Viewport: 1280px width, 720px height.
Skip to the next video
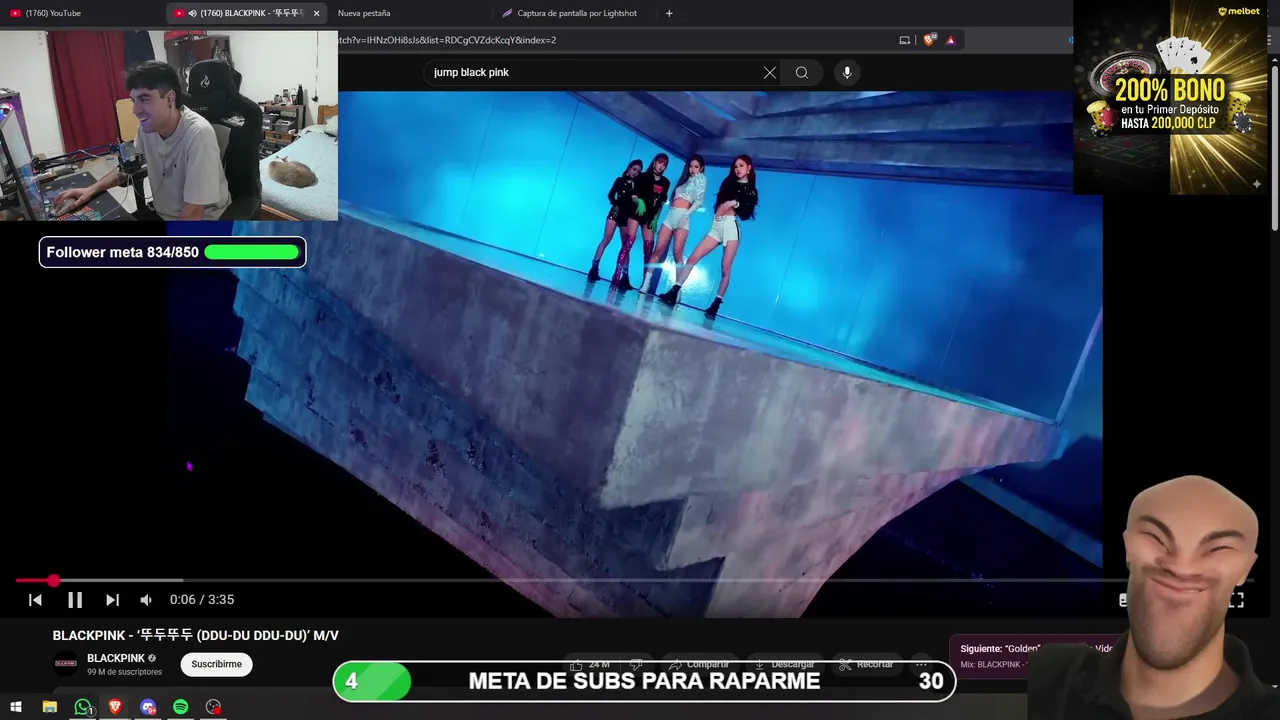[x=112, y=600]
